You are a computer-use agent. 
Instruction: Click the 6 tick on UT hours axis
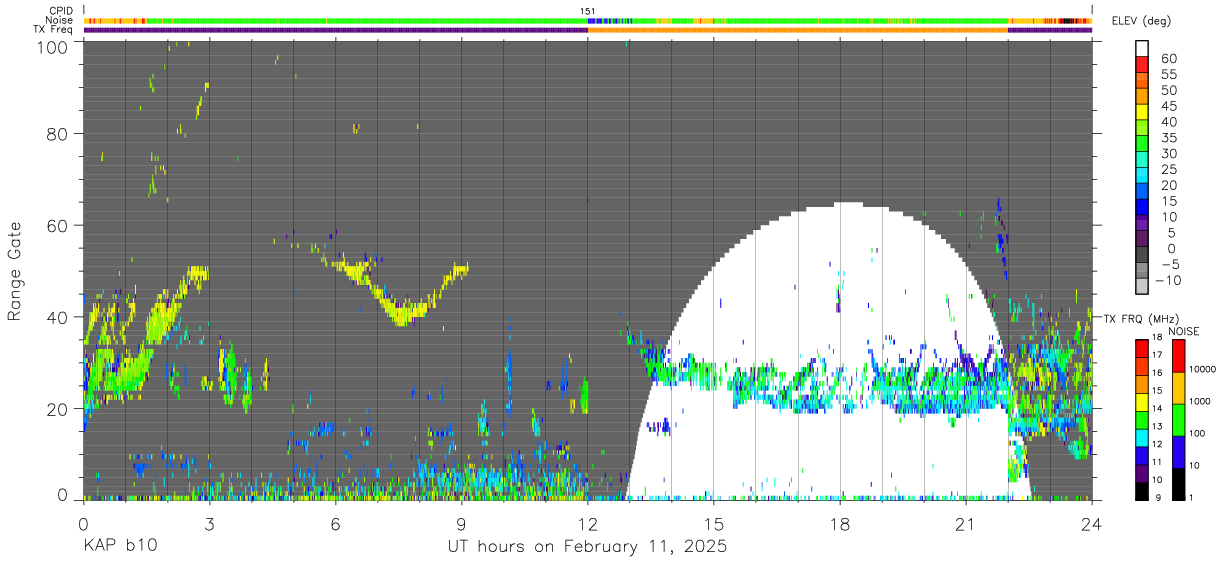(x=335, y=523)
